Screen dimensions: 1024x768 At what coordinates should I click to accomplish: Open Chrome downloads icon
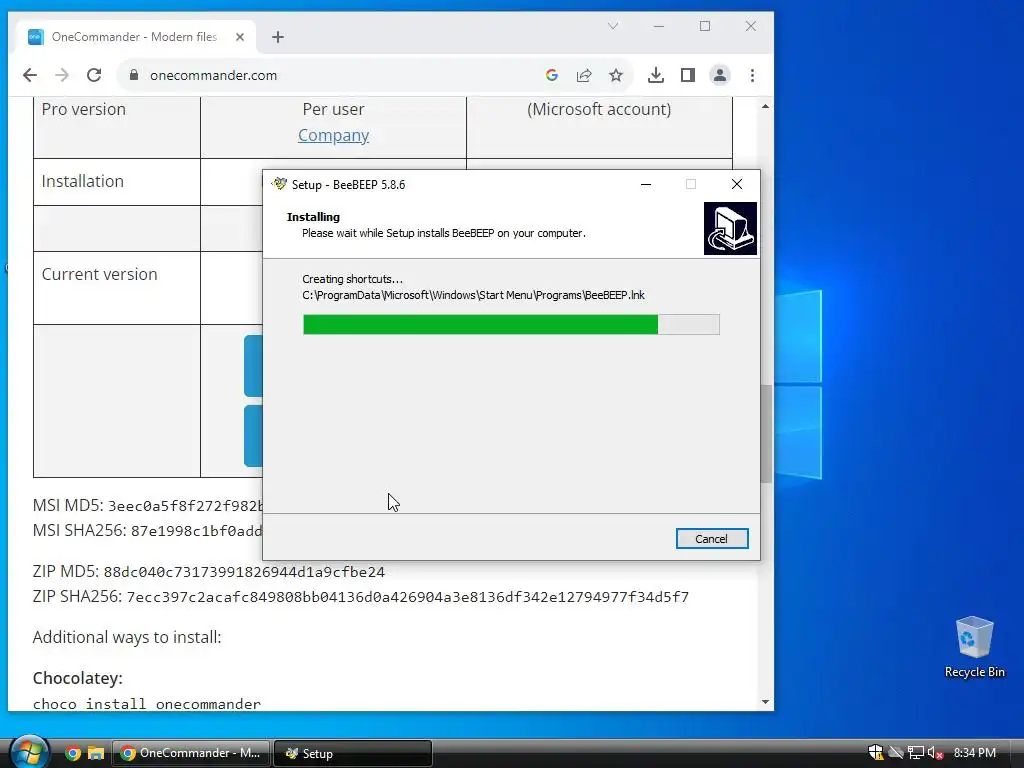(x=656, y=75)
